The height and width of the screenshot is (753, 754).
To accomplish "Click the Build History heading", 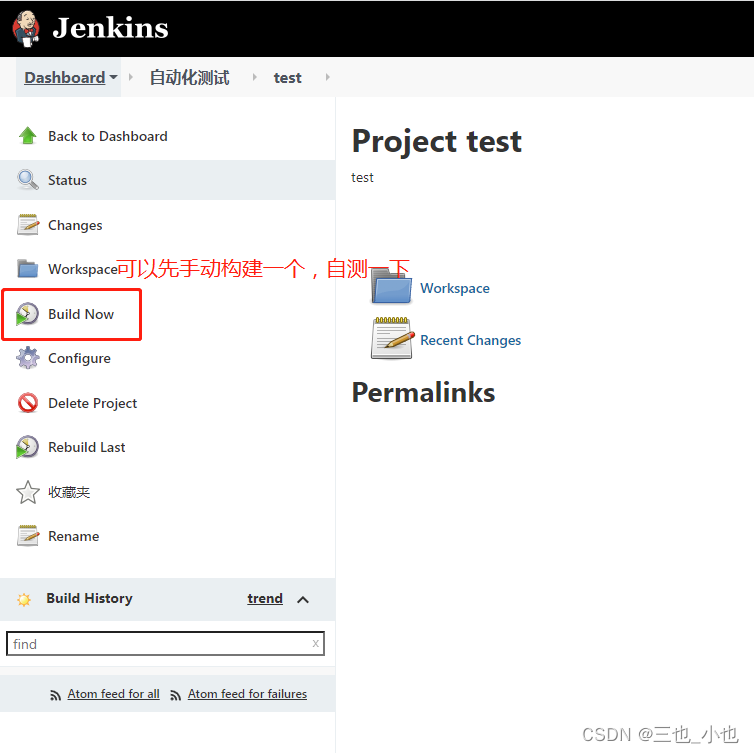I will point(89,598).
